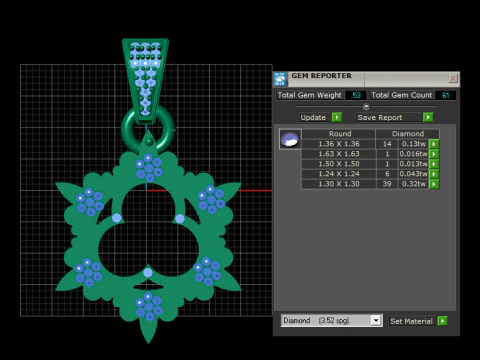Screen dimensions: 480x360
Task: Click green arrow for 1.36 X 1.36 row
Action: click(434, 144)
